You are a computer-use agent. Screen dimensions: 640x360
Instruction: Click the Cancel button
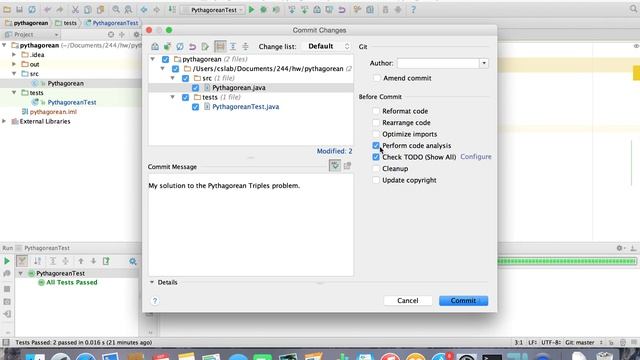(408, 301)
